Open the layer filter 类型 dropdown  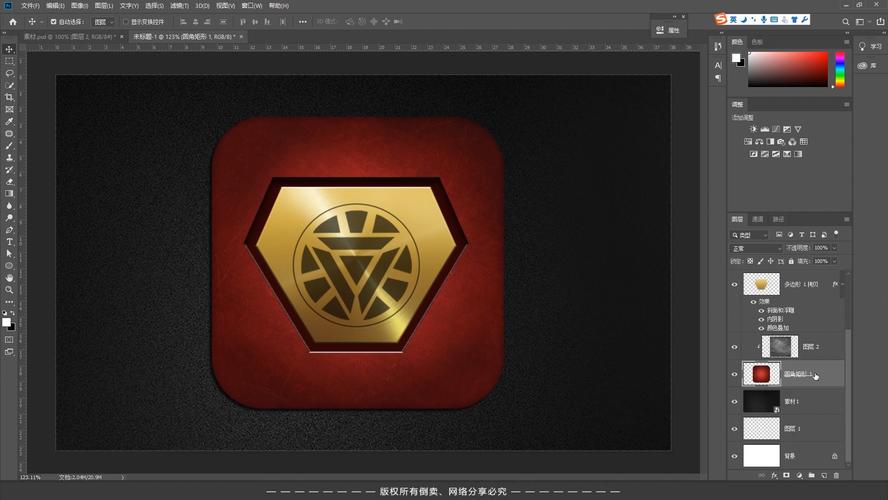[749, 235]
